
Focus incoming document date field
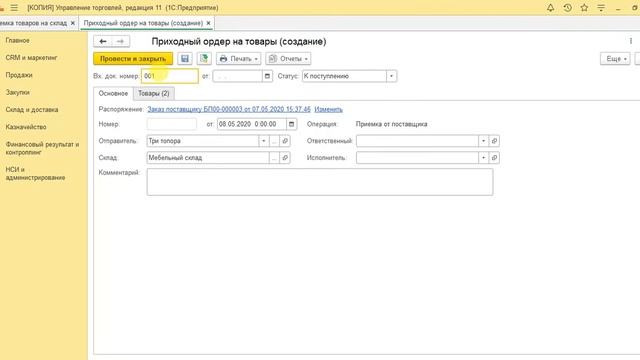pos(237,76)
